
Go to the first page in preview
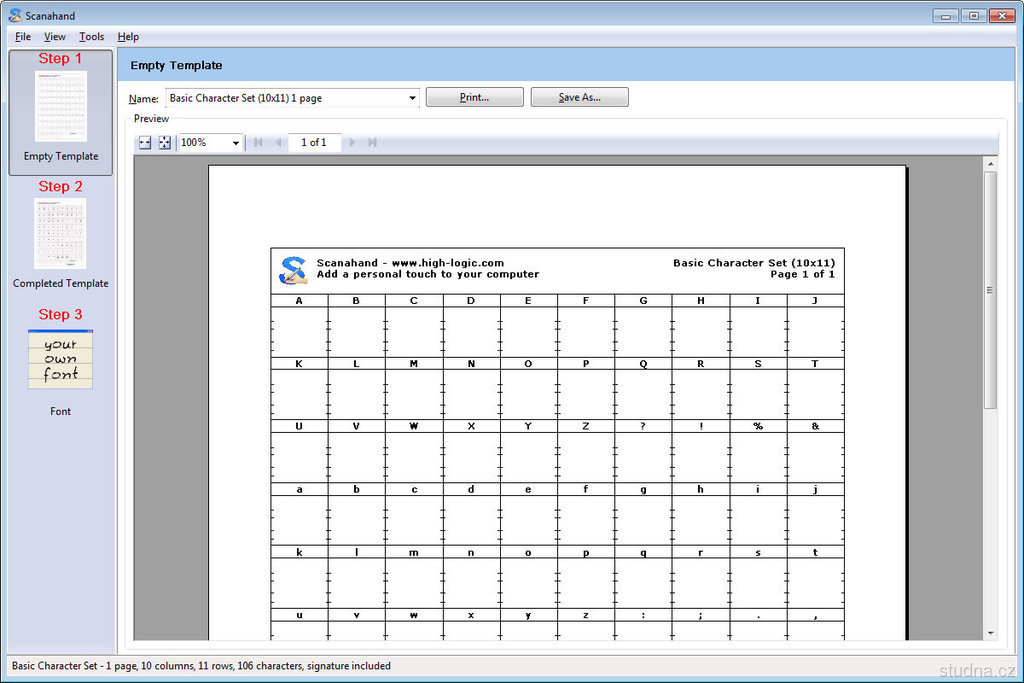[x=258, y=143]
